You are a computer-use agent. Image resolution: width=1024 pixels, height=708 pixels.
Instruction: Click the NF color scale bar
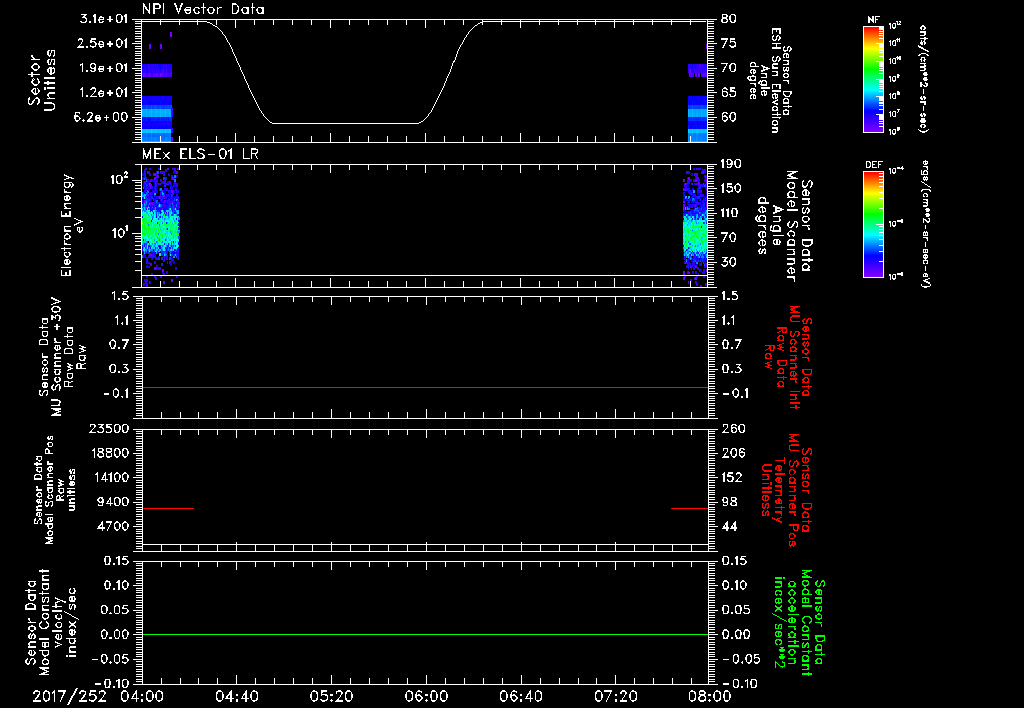pyautogui.click(x=874, y=78)
